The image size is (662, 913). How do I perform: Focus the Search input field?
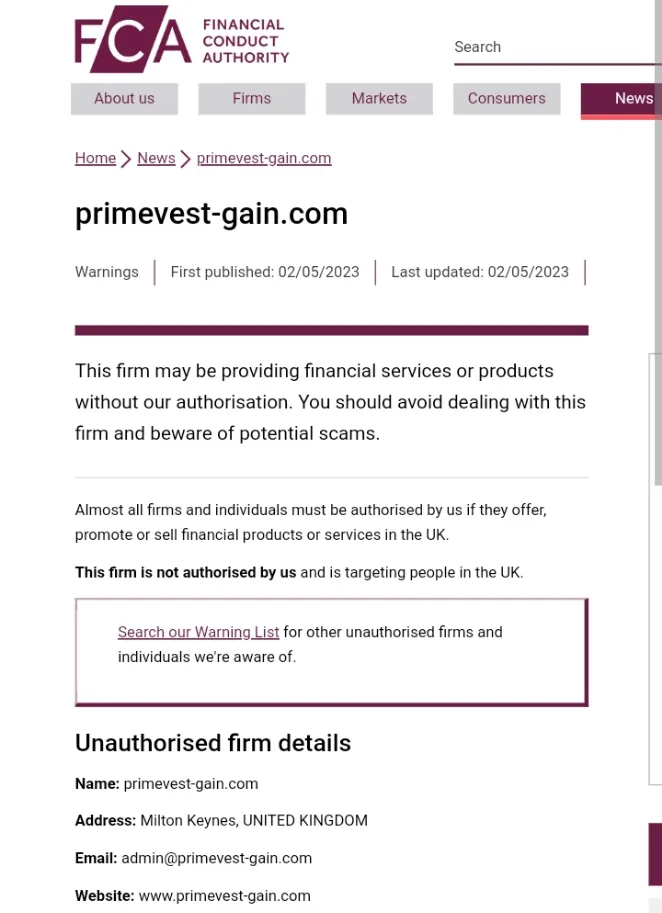coord(556,47)
